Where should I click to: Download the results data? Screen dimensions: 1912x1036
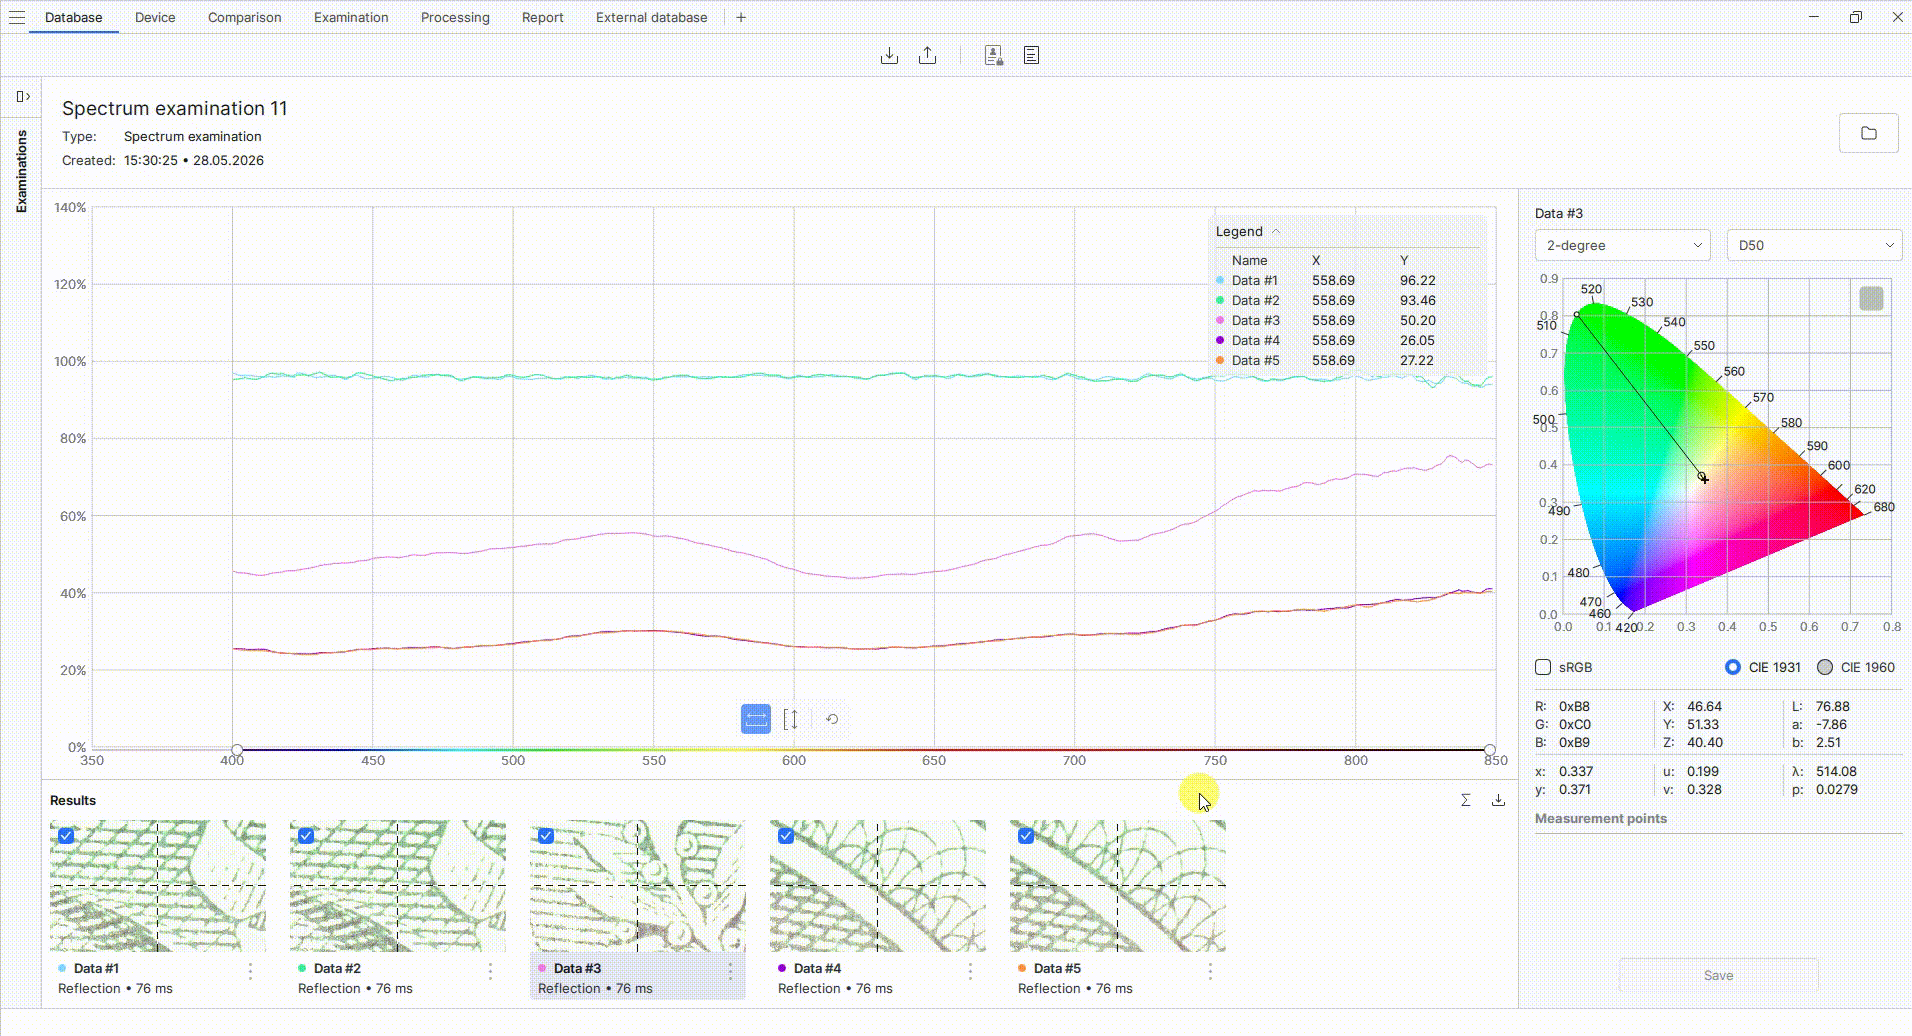coord(1498,800)
